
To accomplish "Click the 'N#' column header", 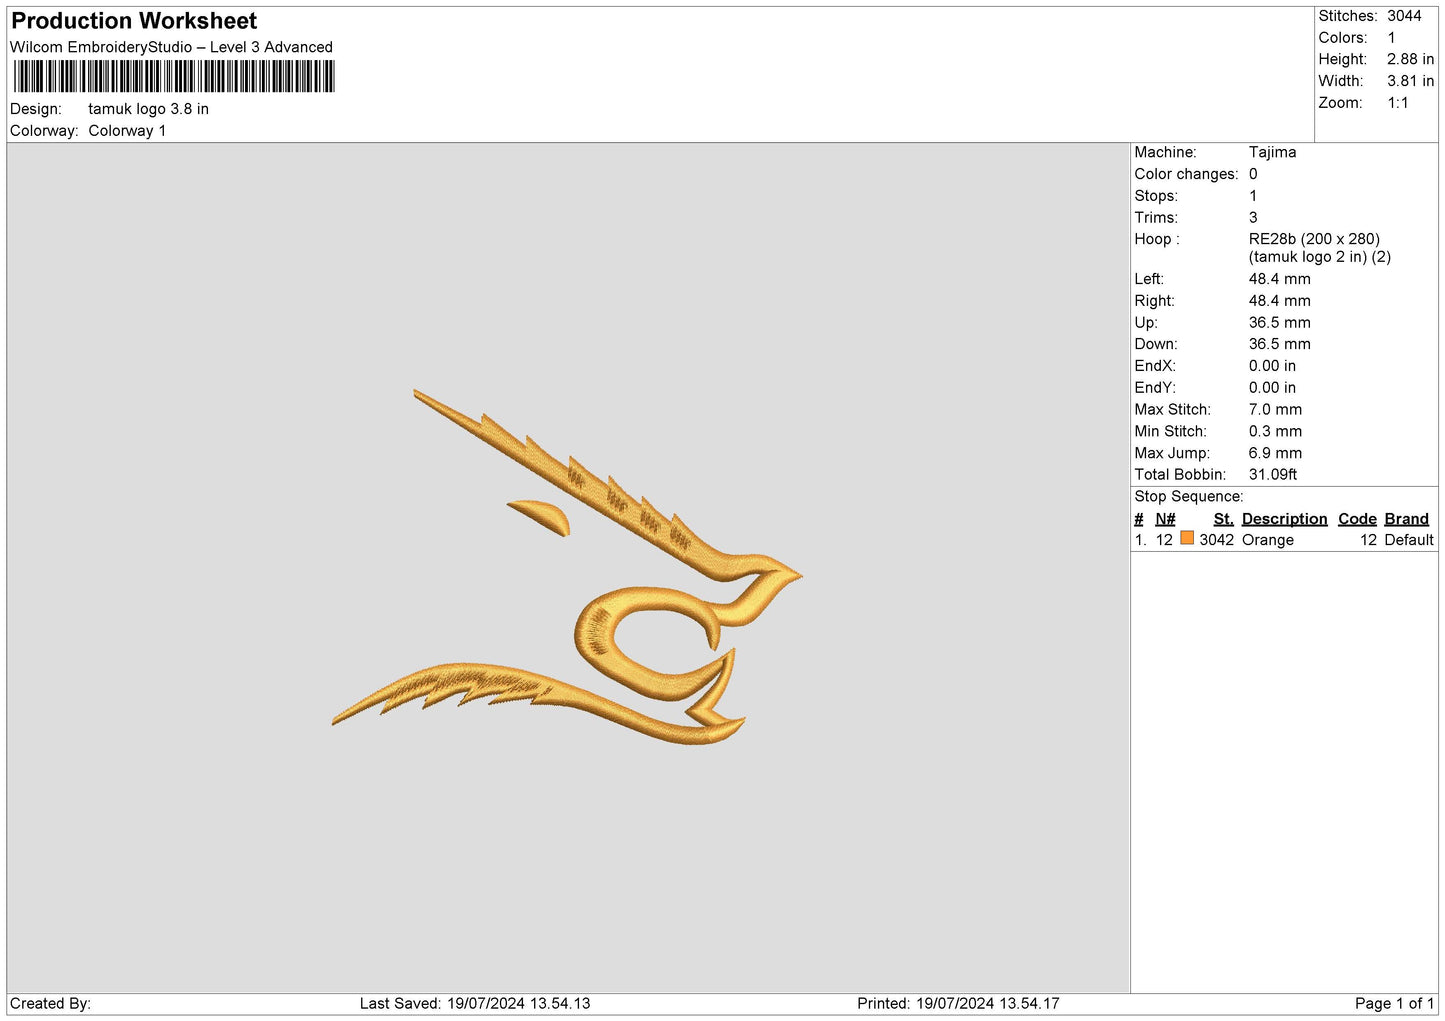I will pyautogui.click(x=1165, y=519).
